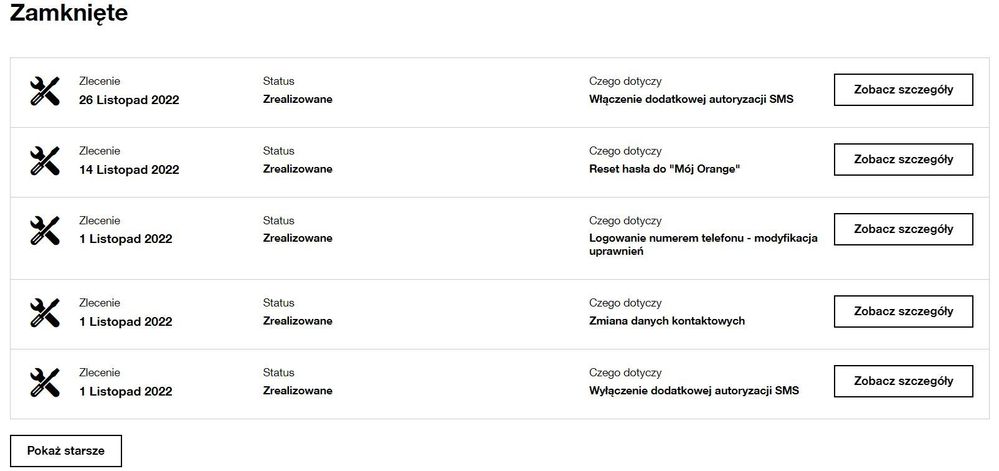Click the Wyłączenie dodatkowej autoryzacji SMS subject text
999x471 pixels.
pos(694,390)
